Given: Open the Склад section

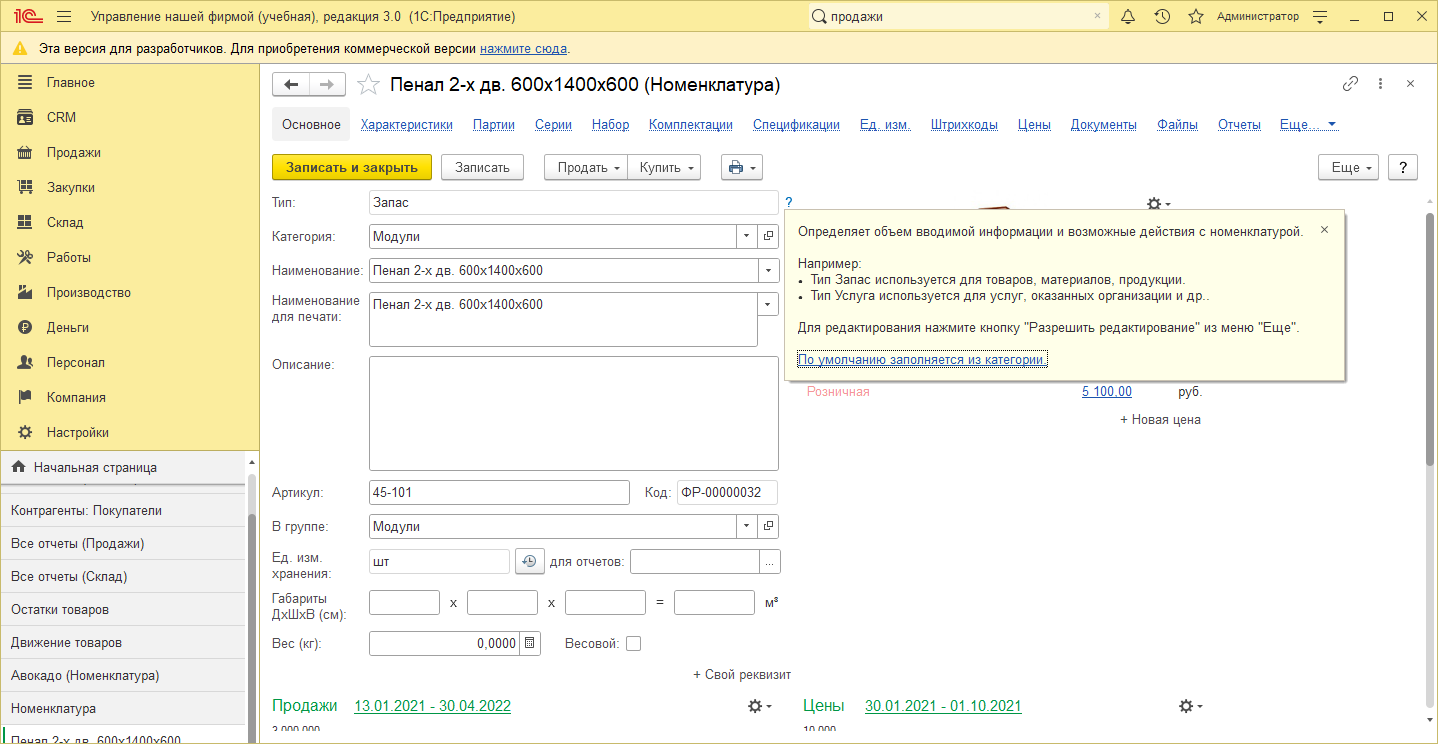Looking at the screenshot, I should (x=129, y=222).
